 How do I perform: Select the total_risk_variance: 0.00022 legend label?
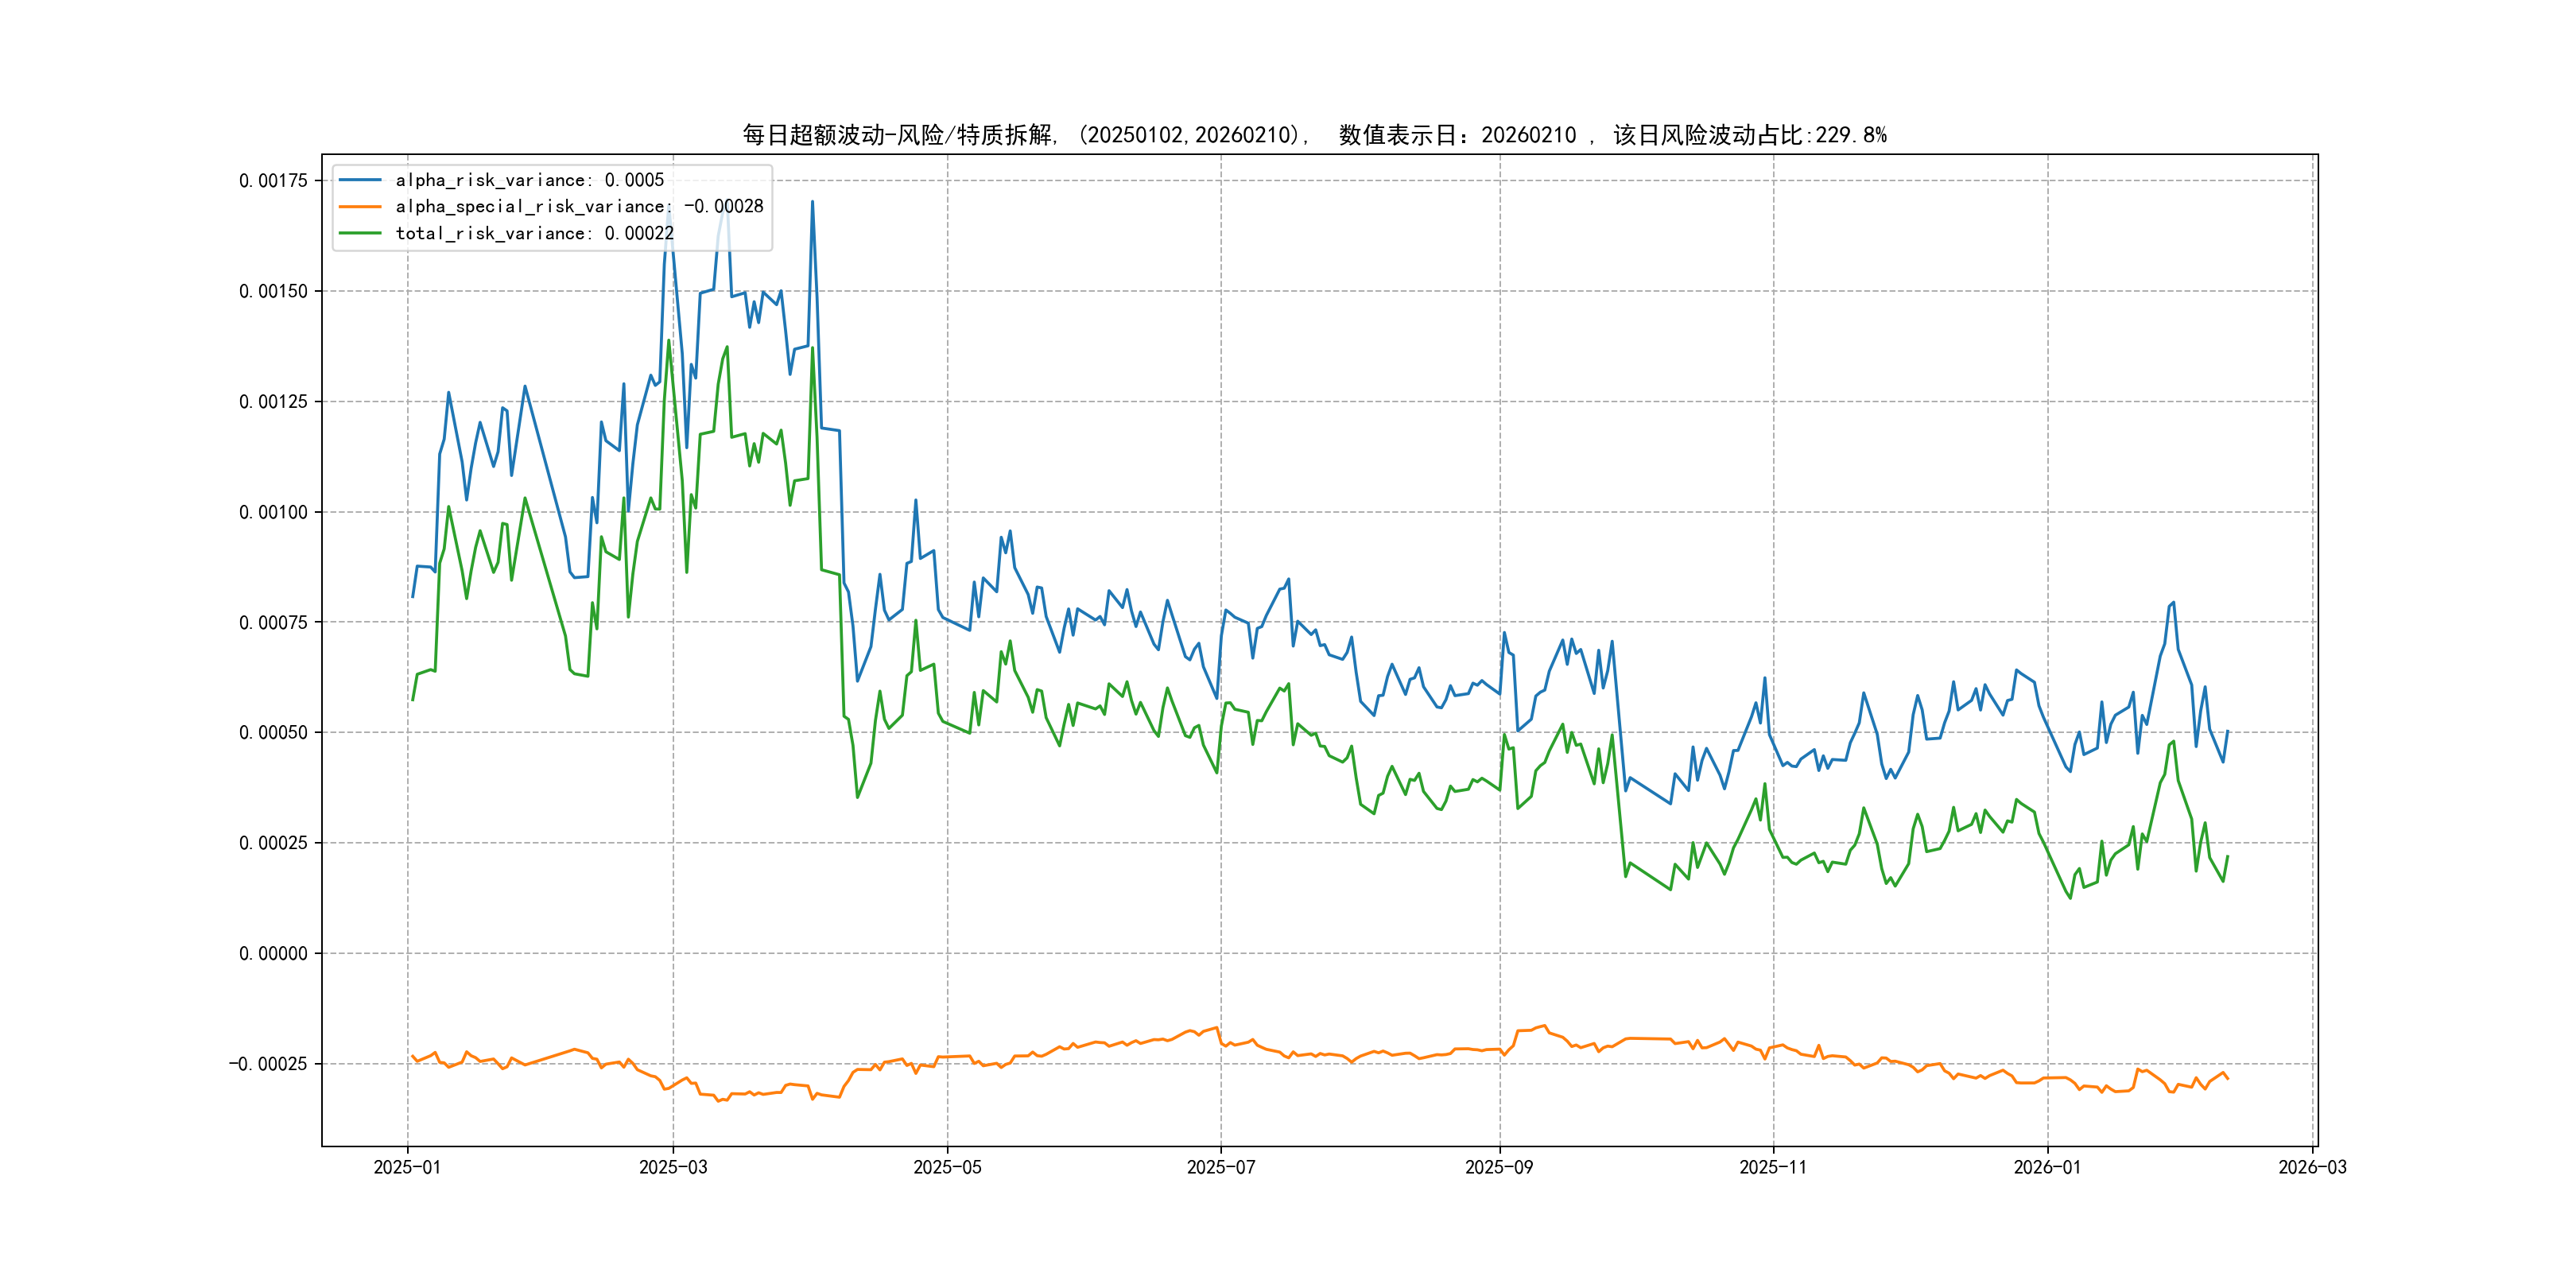point(534,233)
